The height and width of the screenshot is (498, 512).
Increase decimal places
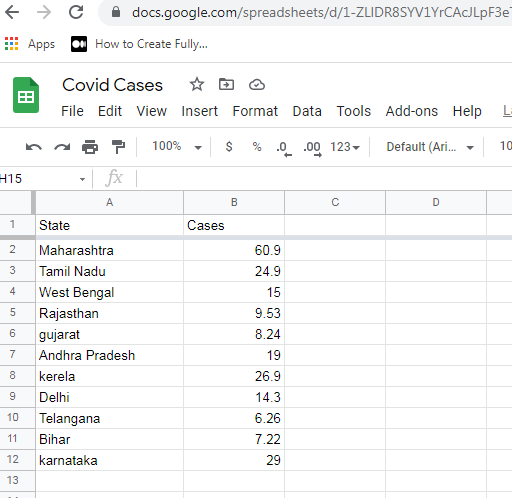click(312, 148)
